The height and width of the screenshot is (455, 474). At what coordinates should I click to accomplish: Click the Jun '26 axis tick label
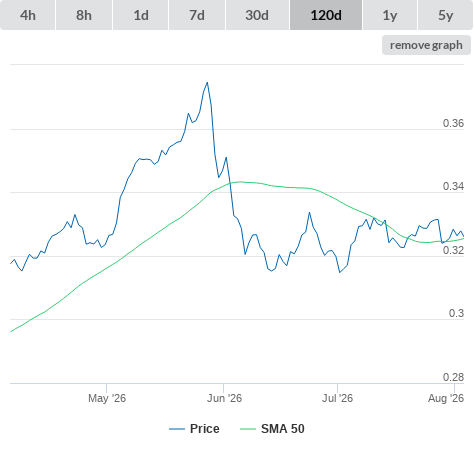click(224, 398)
